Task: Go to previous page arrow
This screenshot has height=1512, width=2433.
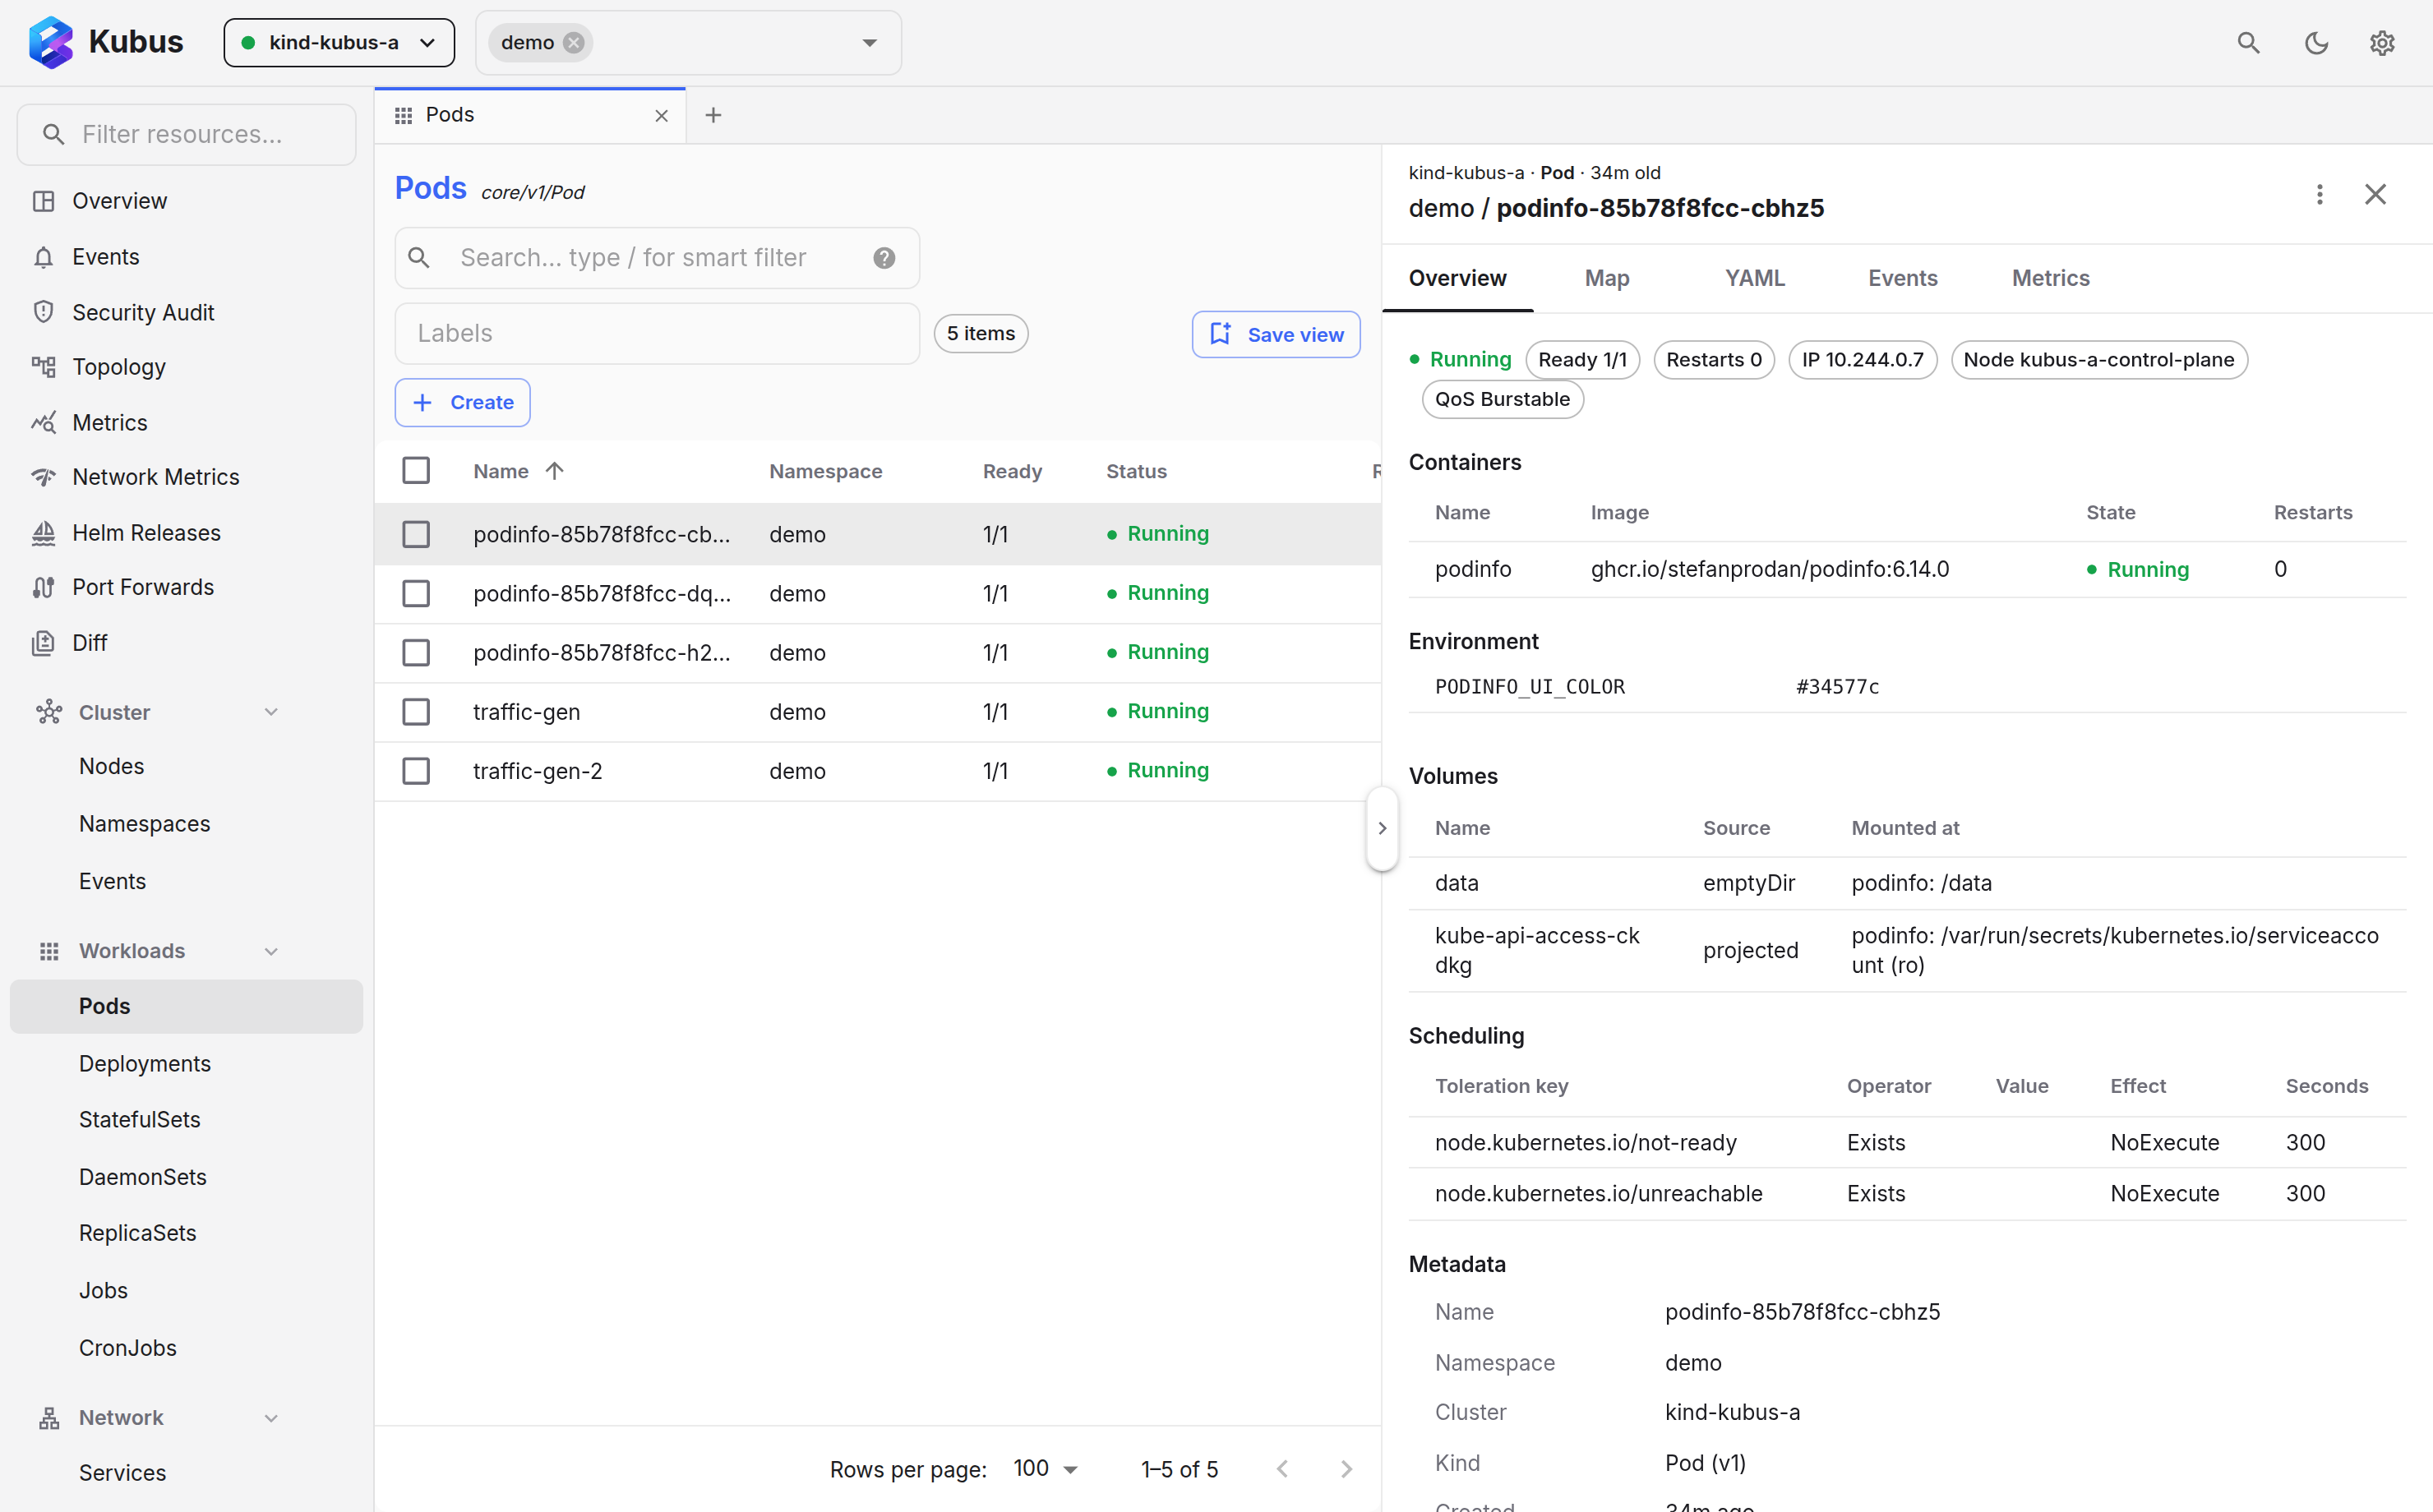Action: [x=1282, y=1468]
